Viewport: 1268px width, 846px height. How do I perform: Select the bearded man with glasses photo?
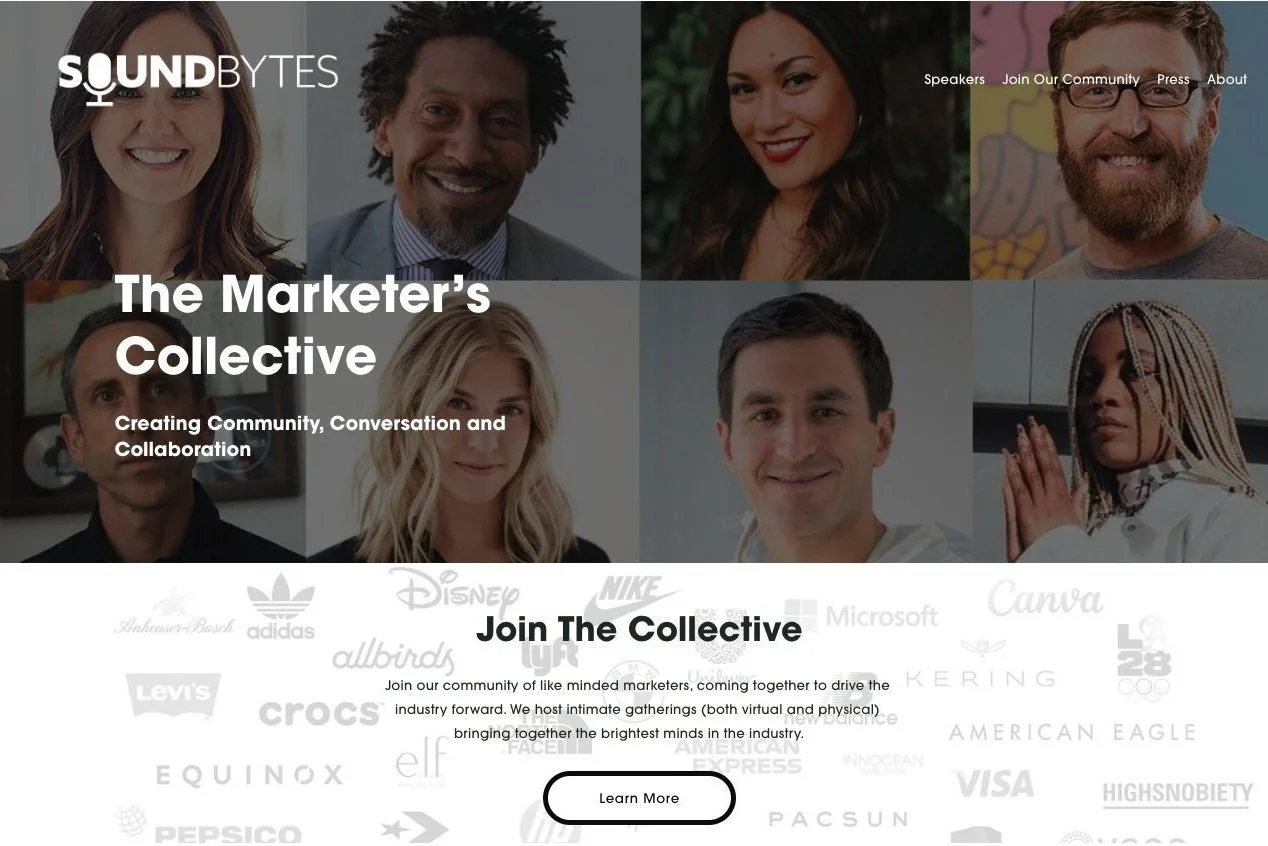click(1119, 140)
